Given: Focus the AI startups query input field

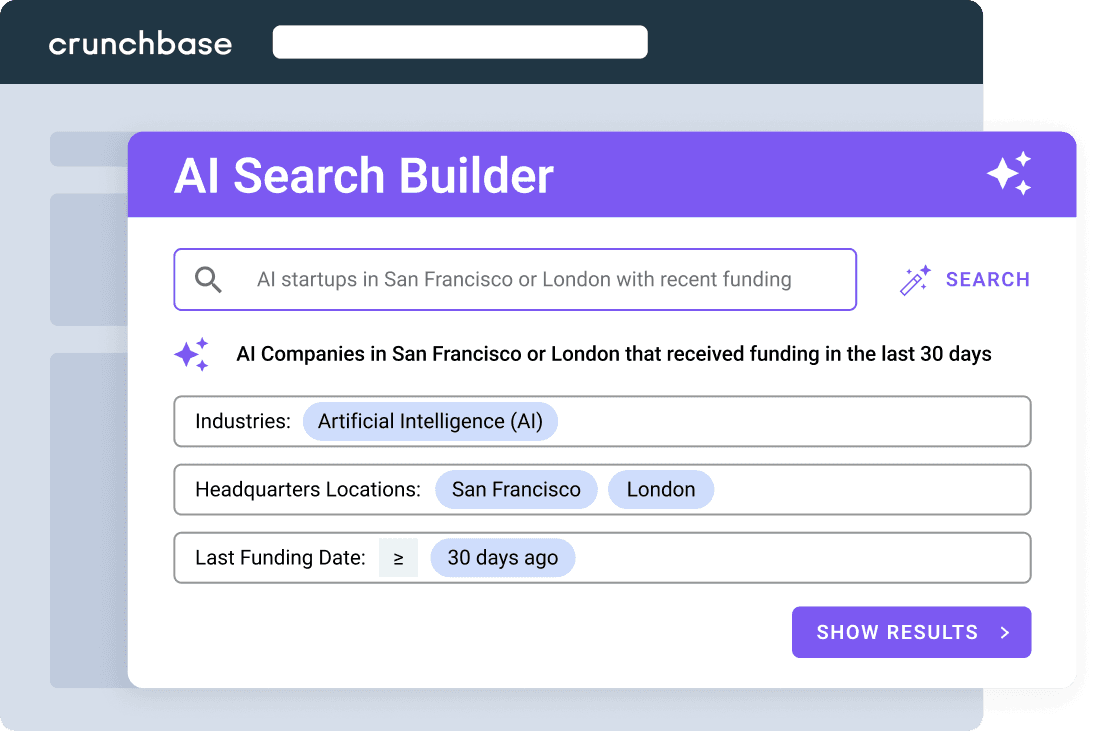Looking at the screenshot, I should coord(515,280).
